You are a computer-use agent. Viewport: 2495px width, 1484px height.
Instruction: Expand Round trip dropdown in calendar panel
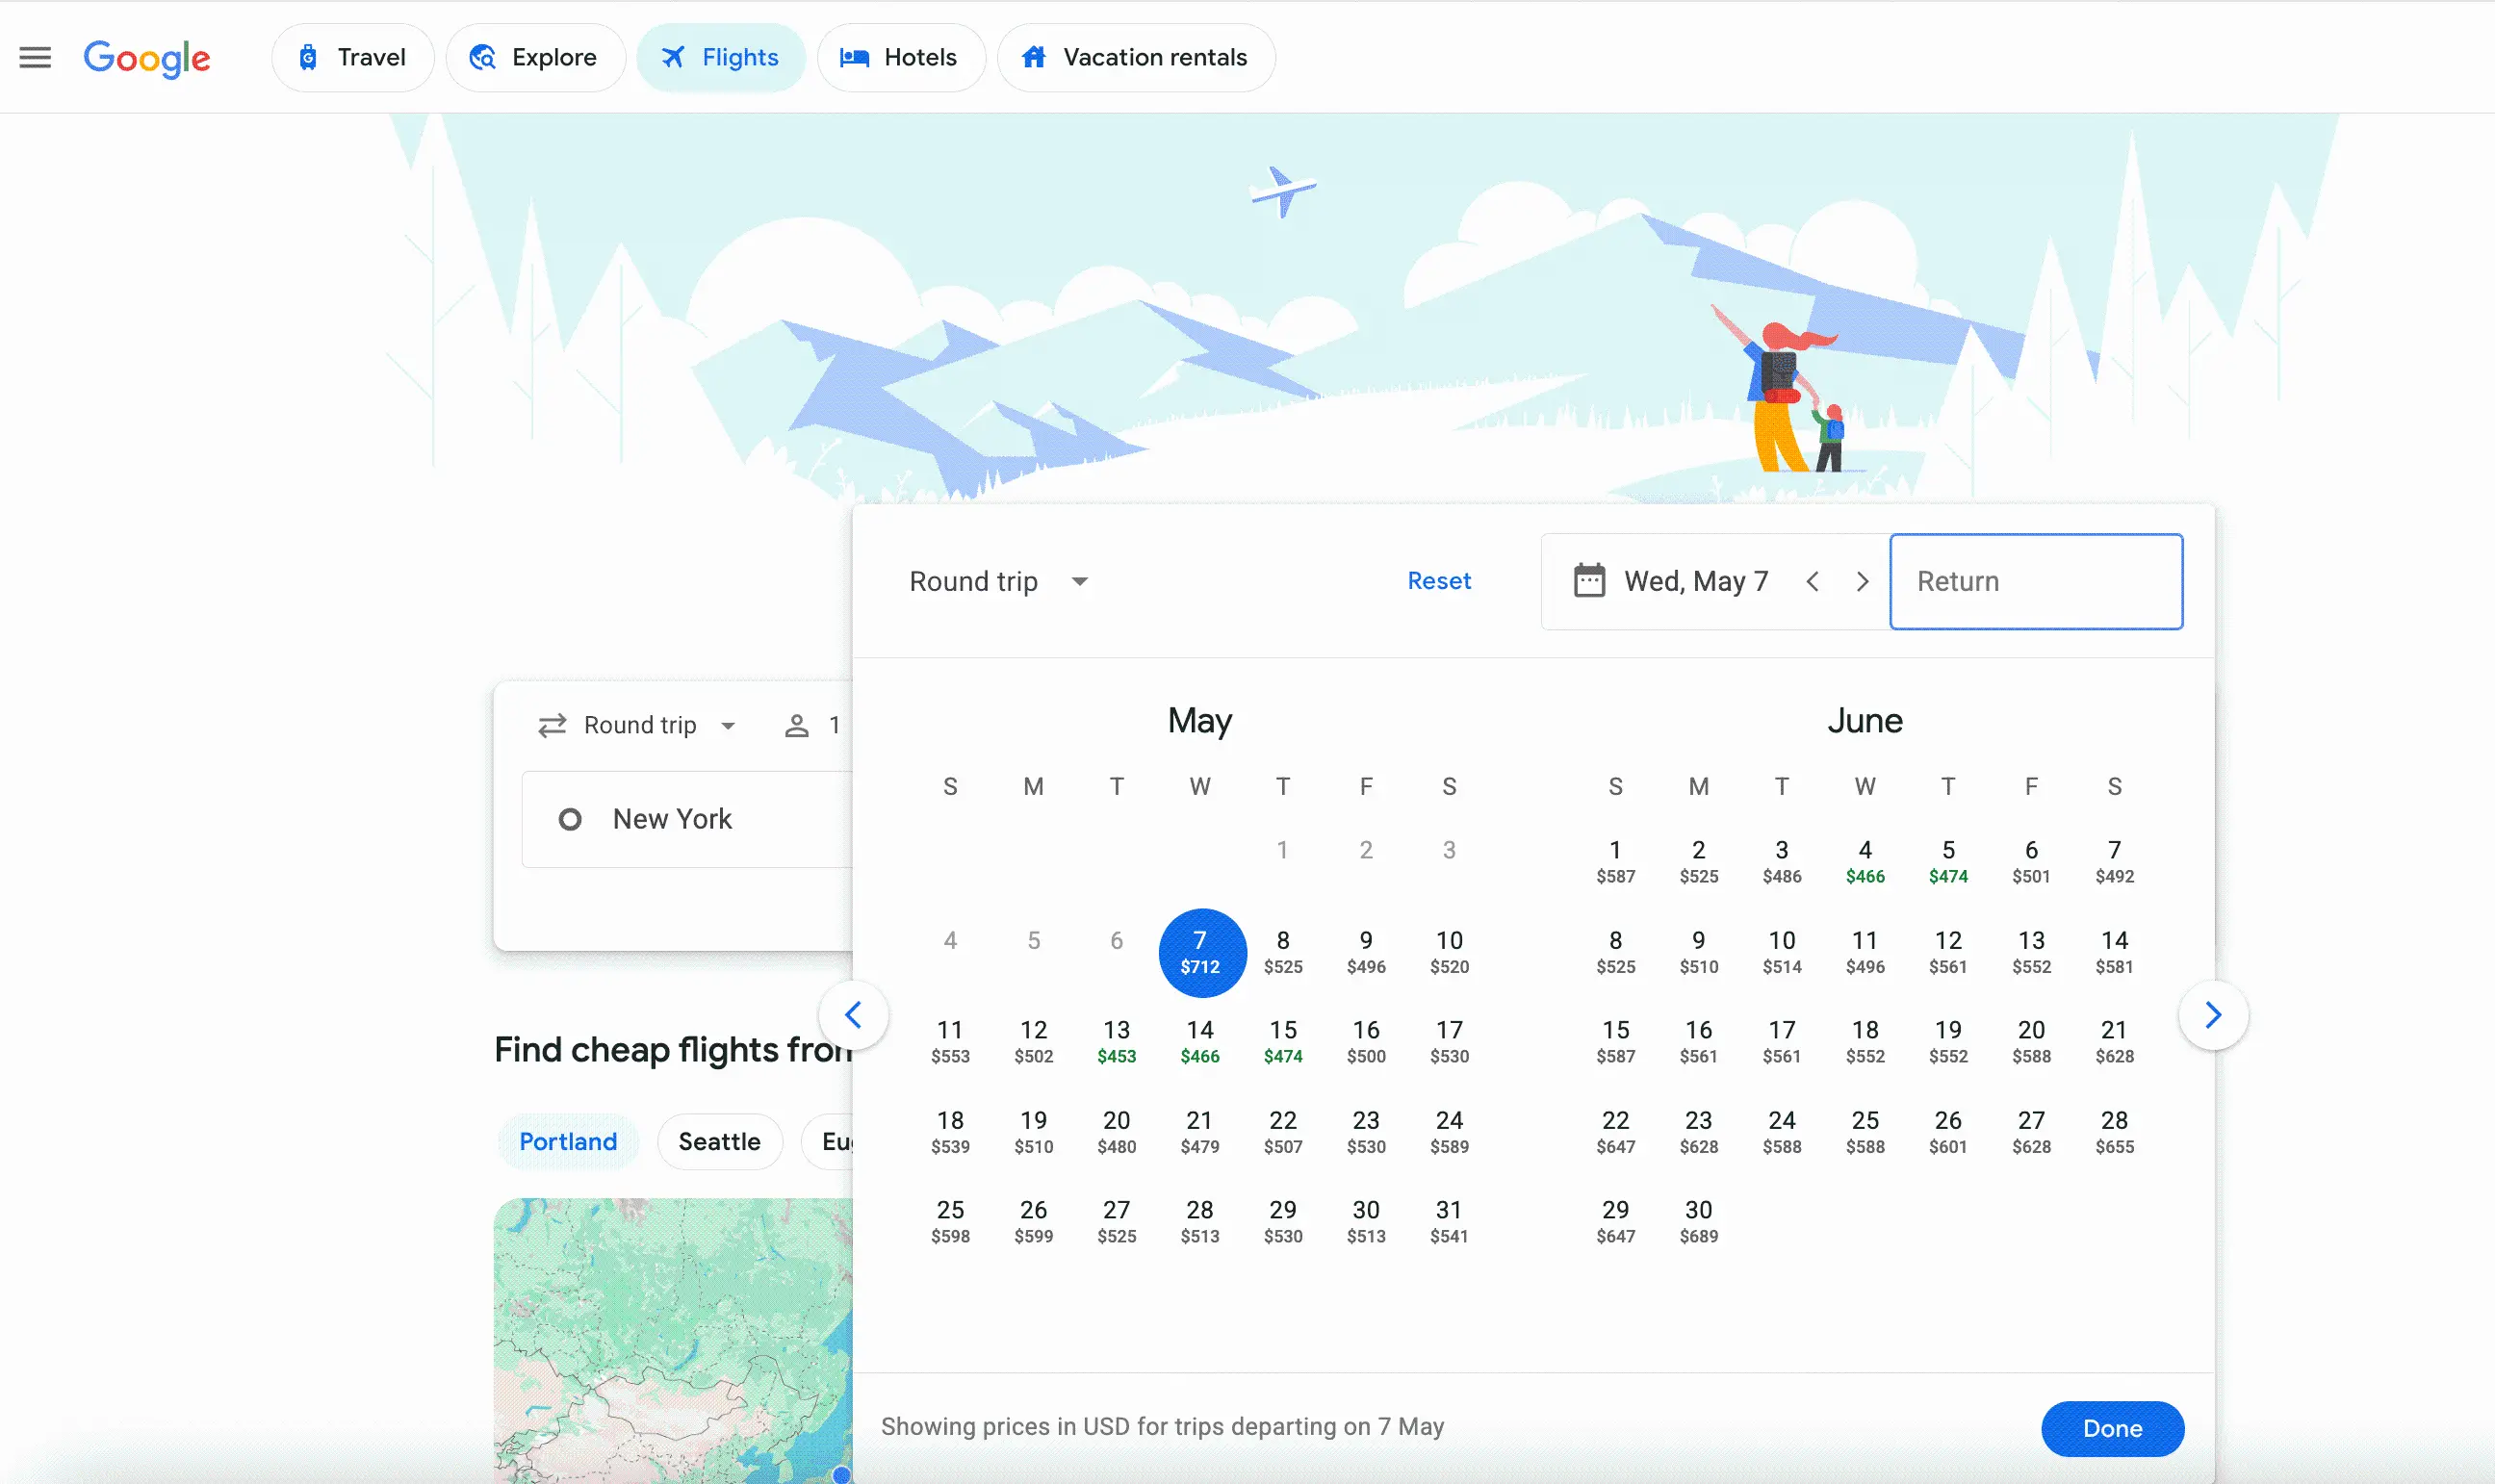click(998, 581)
